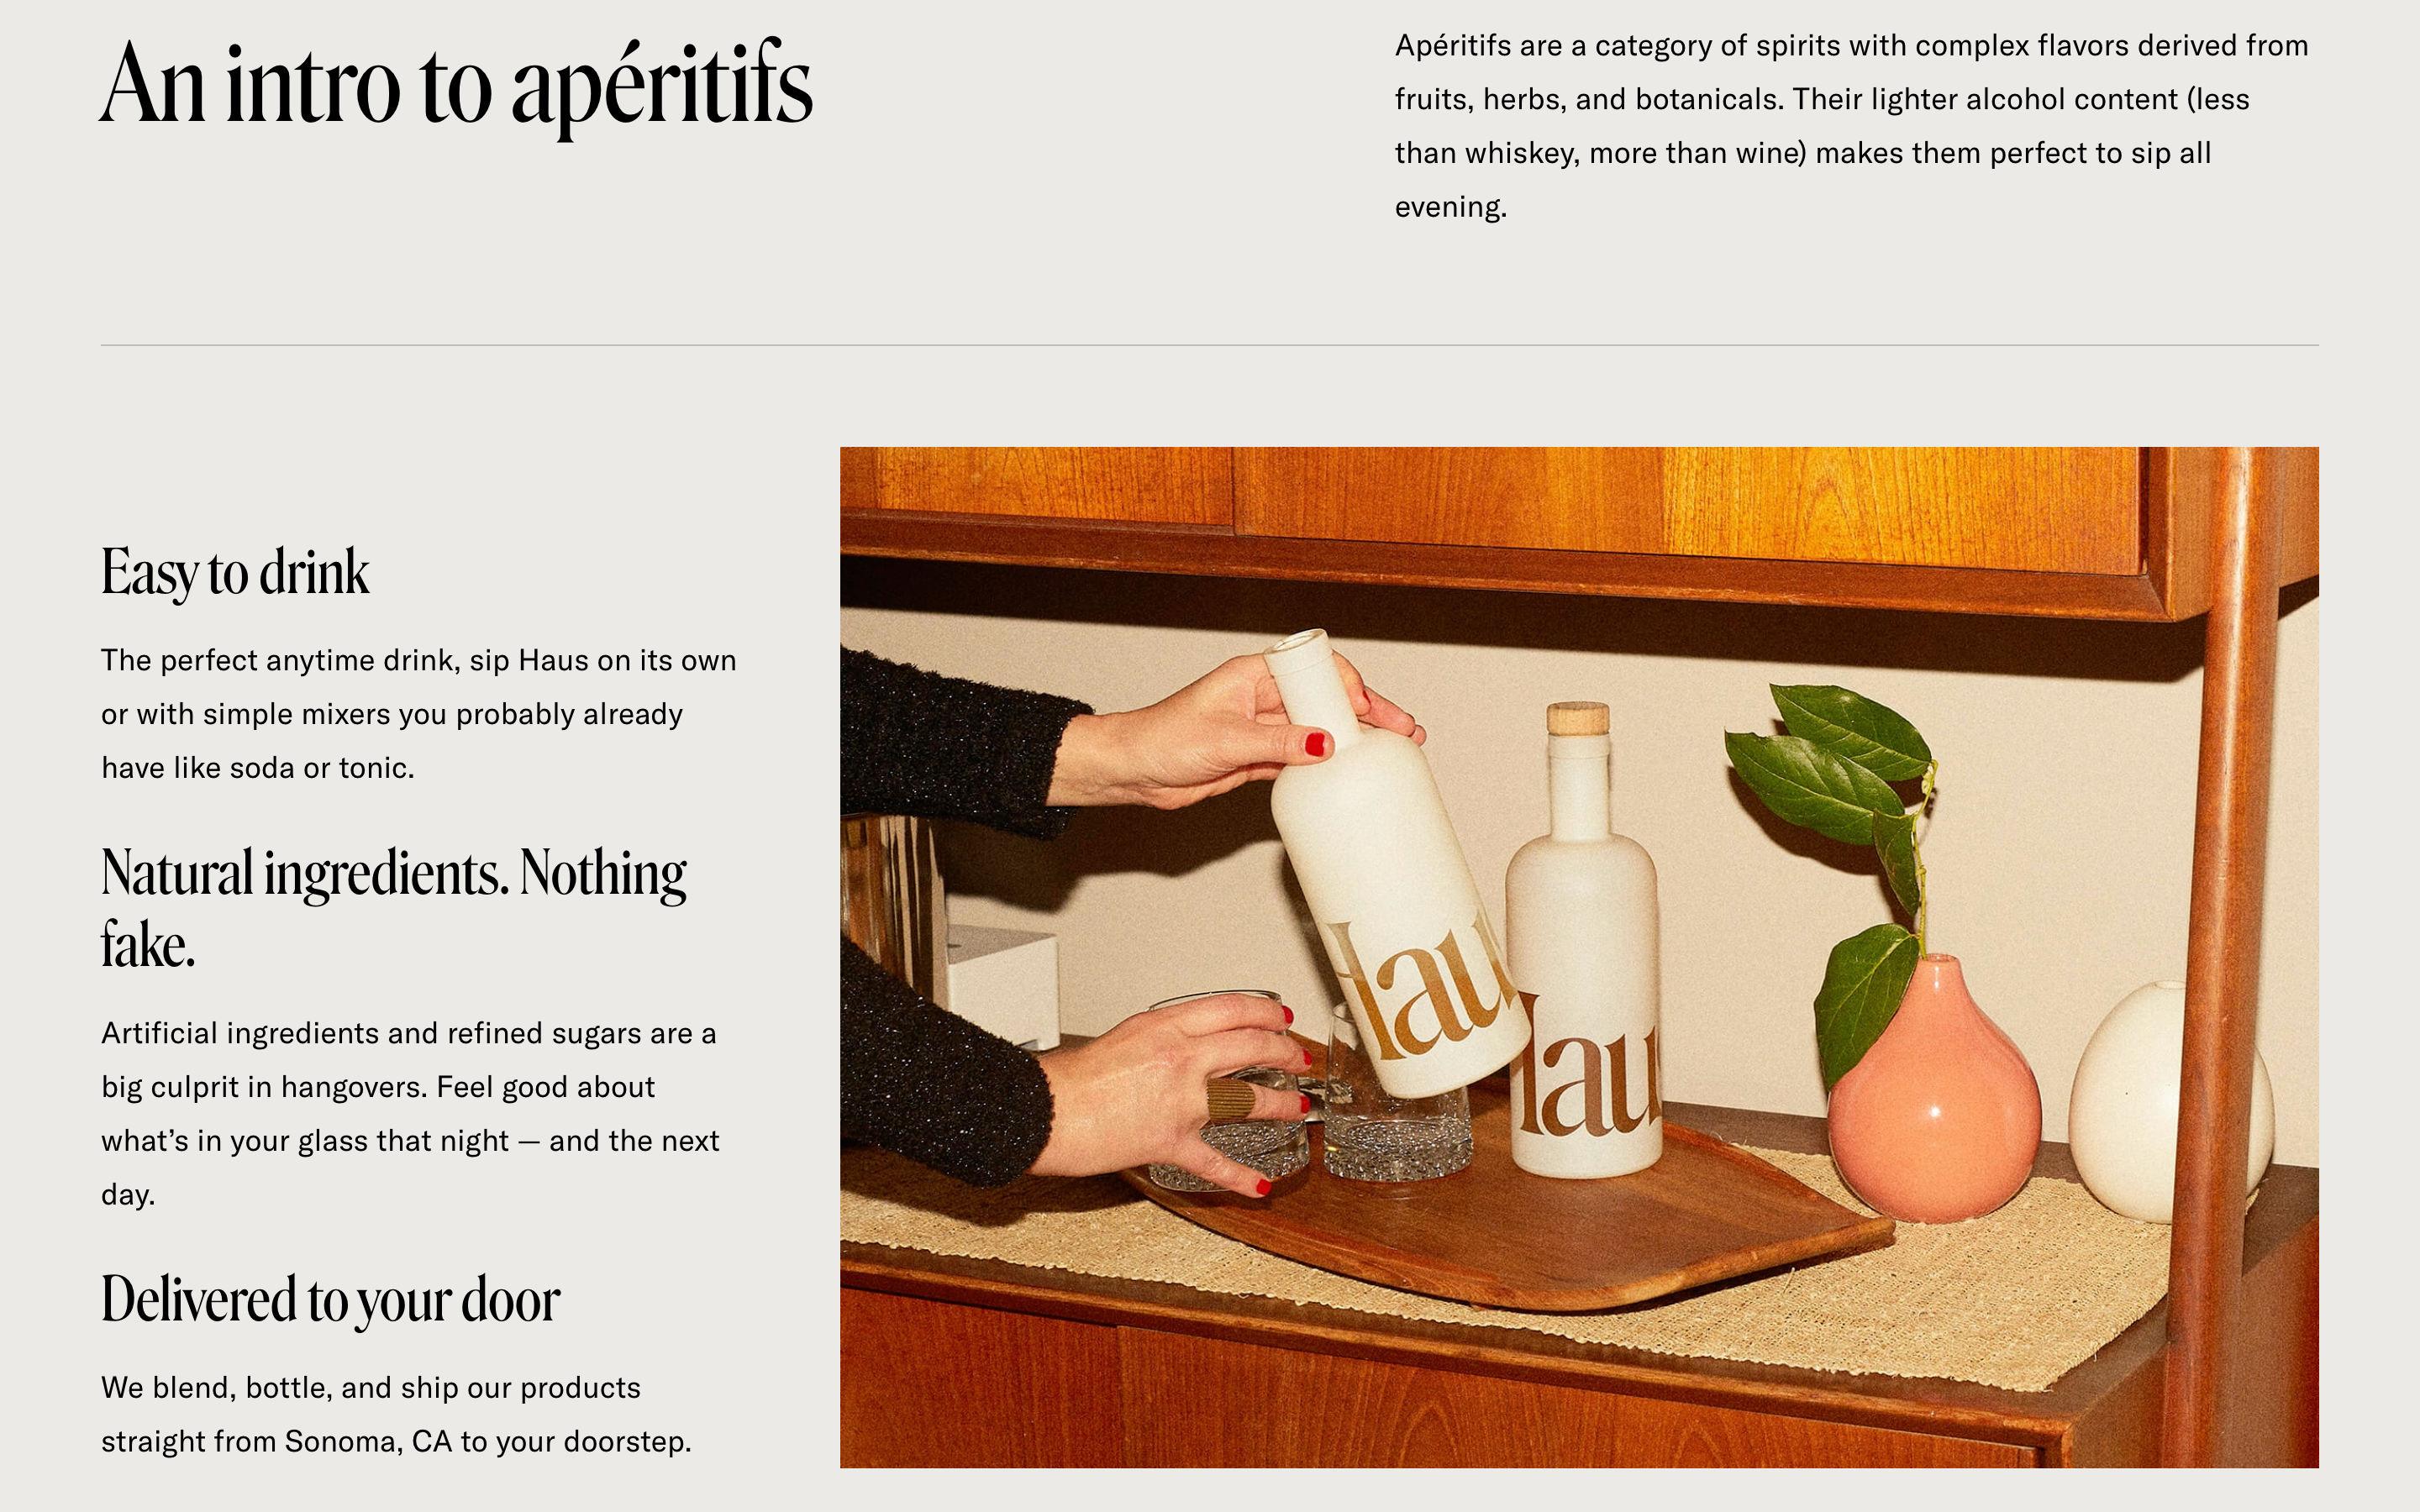The width and height of the screenshot is (2420, 1512).
Task: Click the Sonoma, CA shipping paragraph
Action: point(396,1415)
